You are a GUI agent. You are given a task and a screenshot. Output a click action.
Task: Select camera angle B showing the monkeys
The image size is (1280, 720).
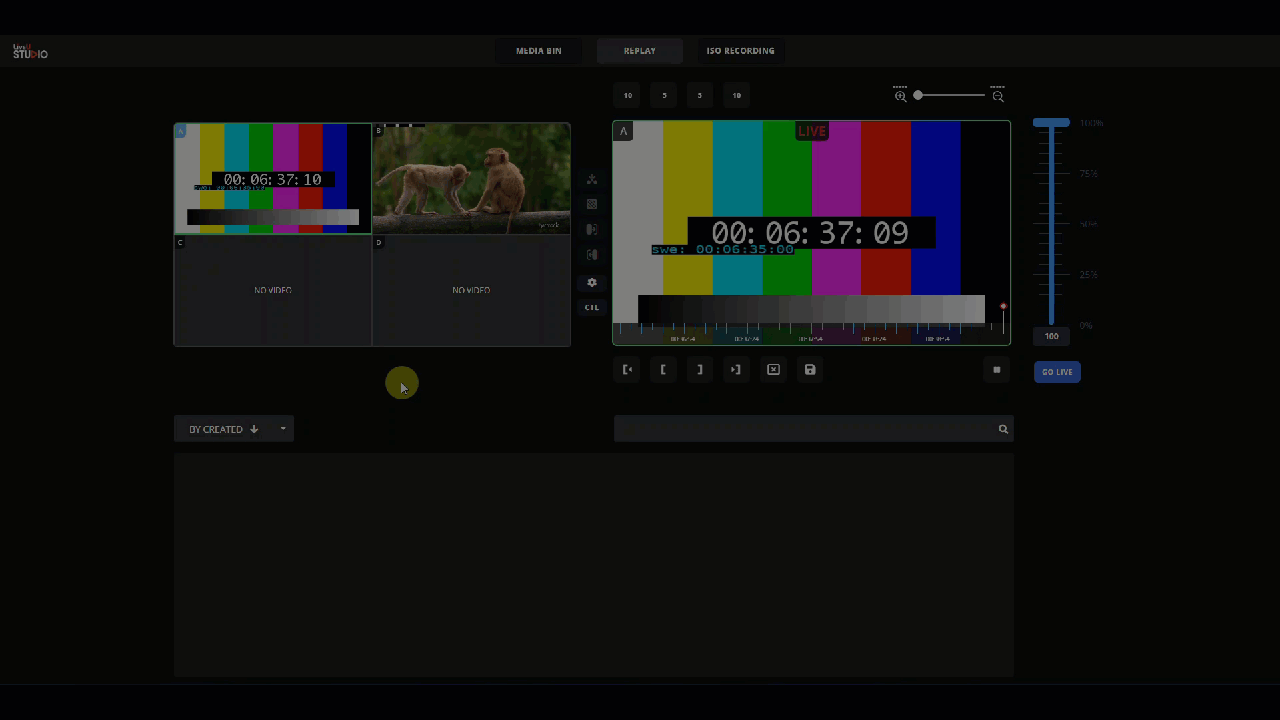(471, 178)
